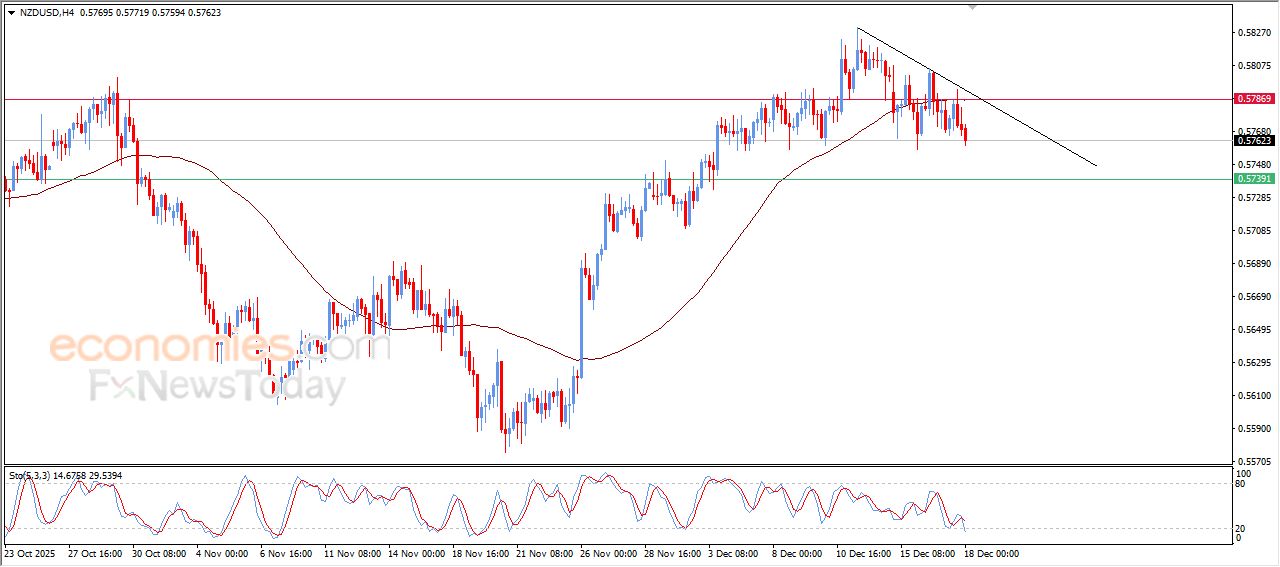Click the green 0.57391 price label

coord(1254,179)
